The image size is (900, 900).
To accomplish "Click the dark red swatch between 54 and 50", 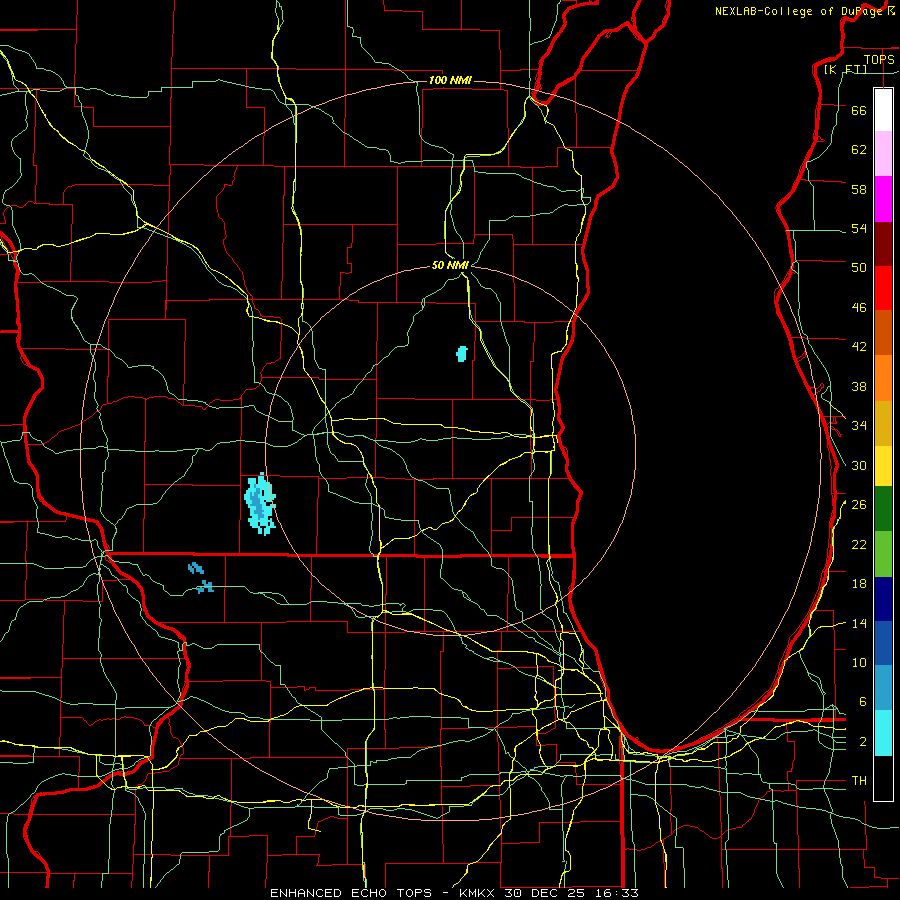I will point(883,244).
